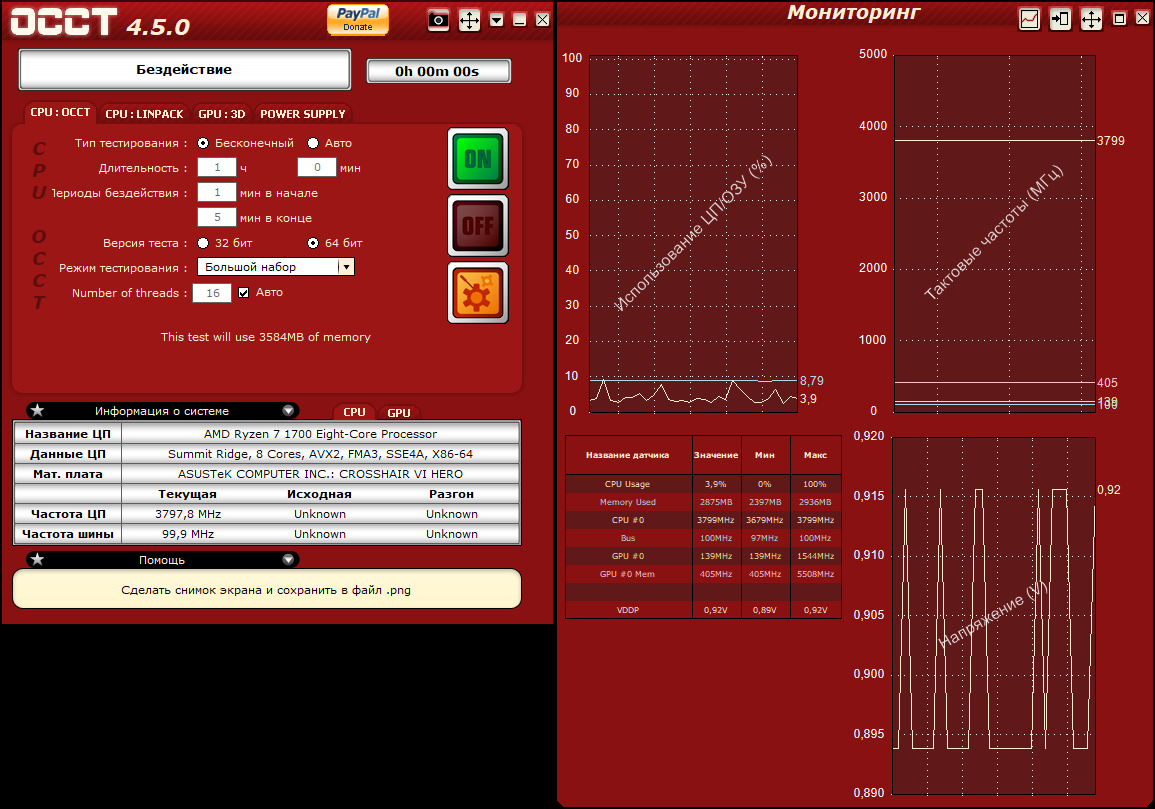1155x809 pixels.
Task: Switch to the GPU:3D tab
Action: (222, 114)
